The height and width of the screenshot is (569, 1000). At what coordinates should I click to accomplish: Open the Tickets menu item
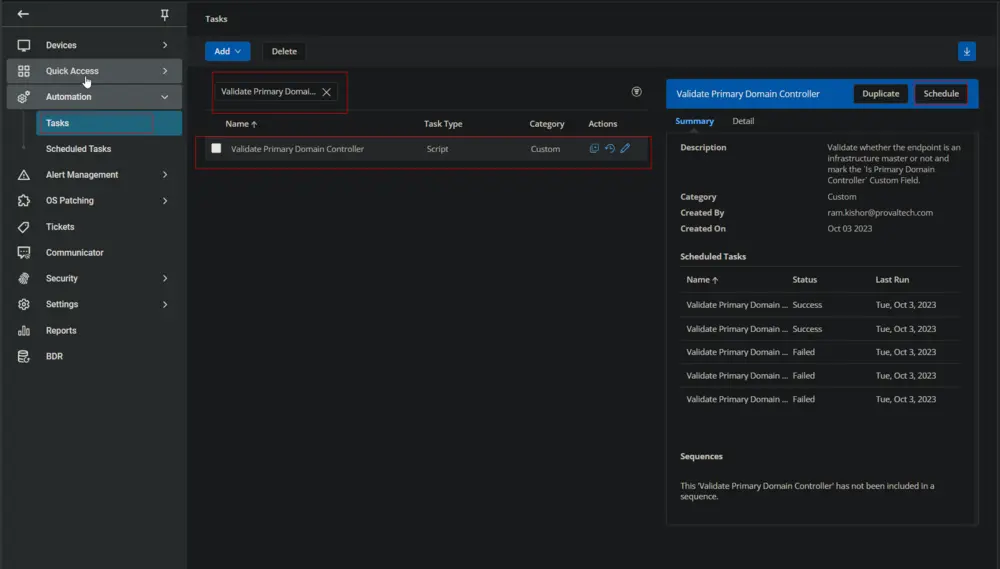pos(60,226)
